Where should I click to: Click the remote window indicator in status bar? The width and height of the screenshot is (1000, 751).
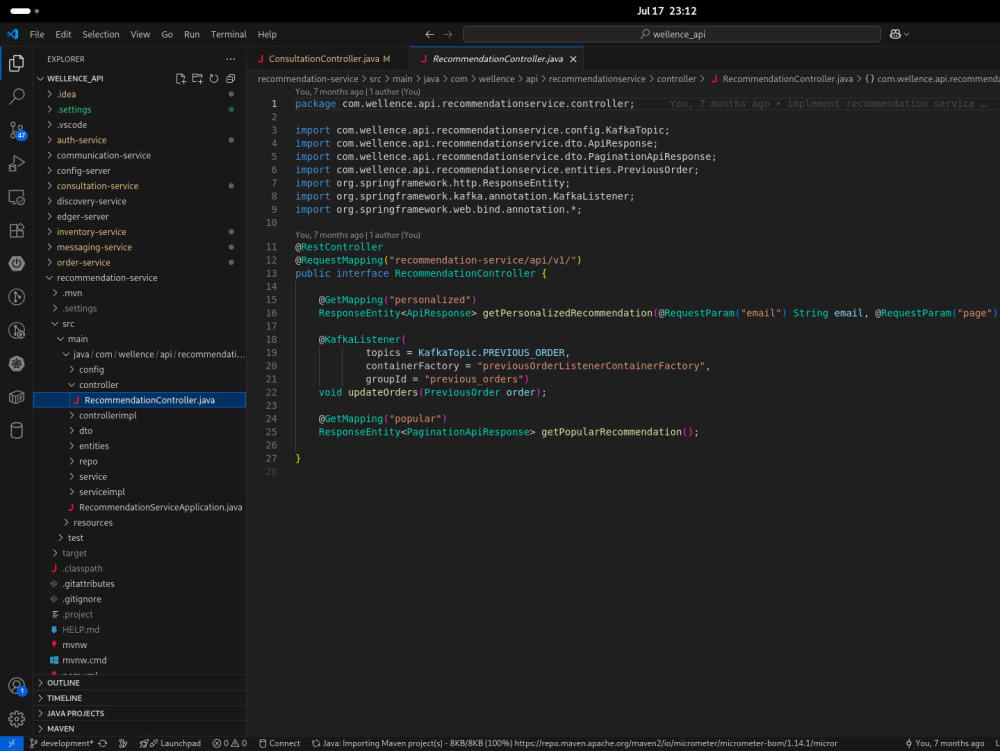[x=11, y=743]
